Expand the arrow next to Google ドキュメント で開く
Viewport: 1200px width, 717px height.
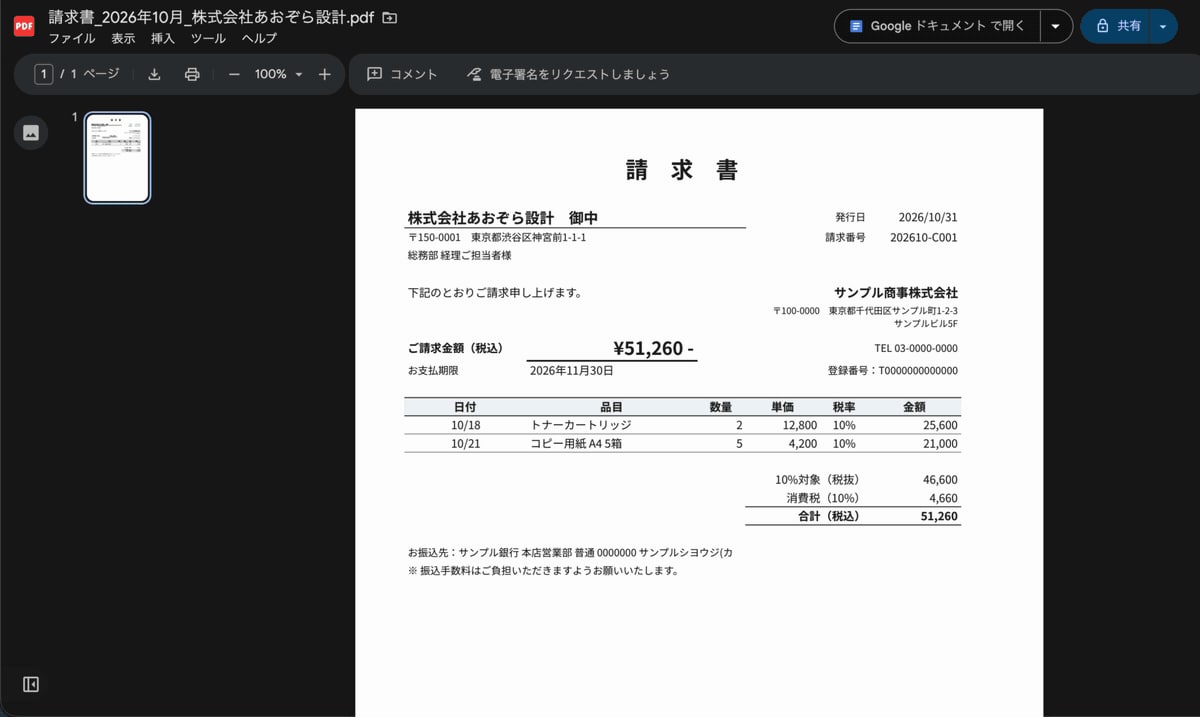(x=1056, y=26)
